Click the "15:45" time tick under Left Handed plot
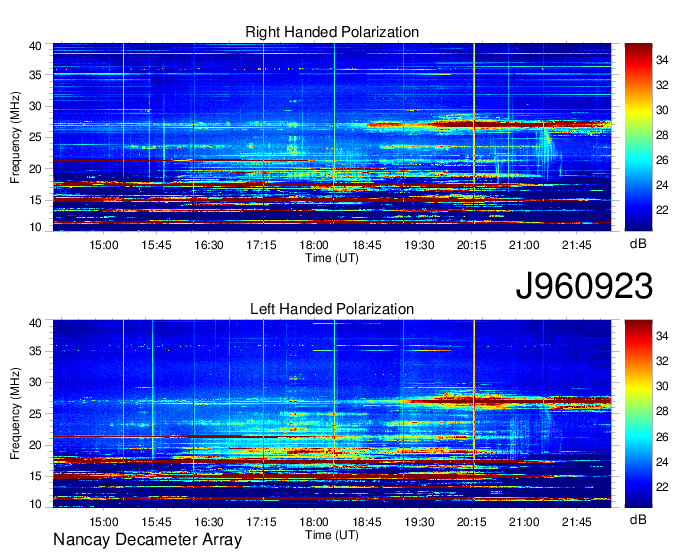Screen dimensions: 680x552 [156, 522]
